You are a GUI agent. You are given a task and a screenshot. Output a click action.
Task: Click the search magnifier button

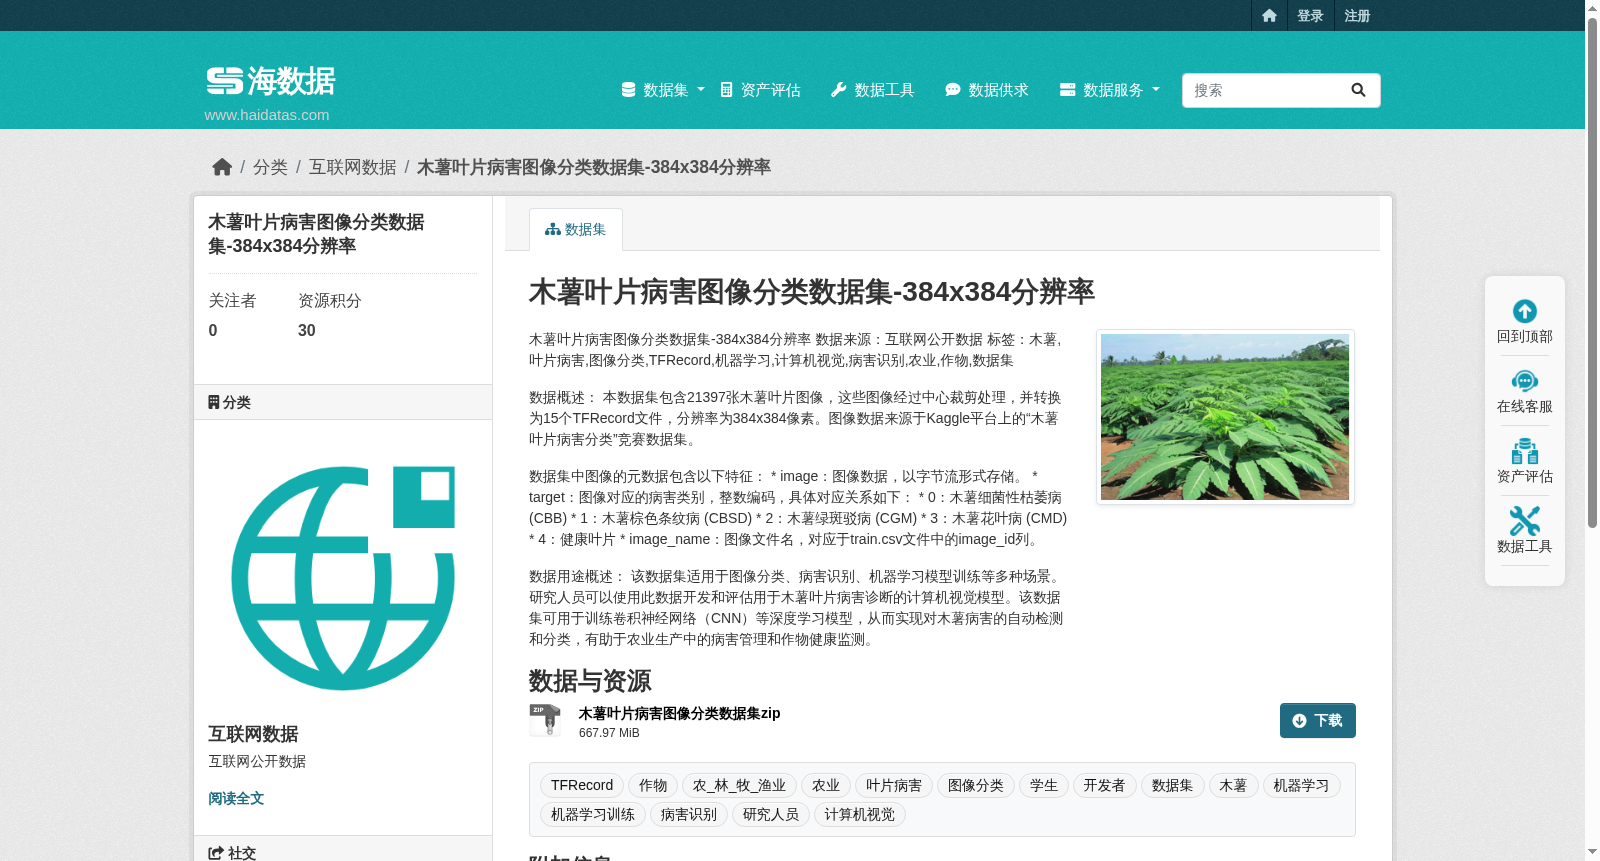coord(1358,90)
